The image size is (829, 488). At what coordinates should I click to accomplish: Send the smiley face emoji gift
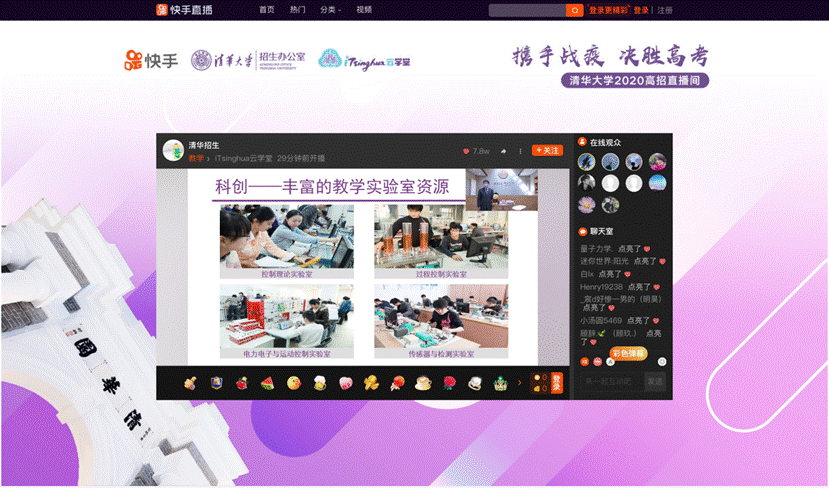[293, 382]
